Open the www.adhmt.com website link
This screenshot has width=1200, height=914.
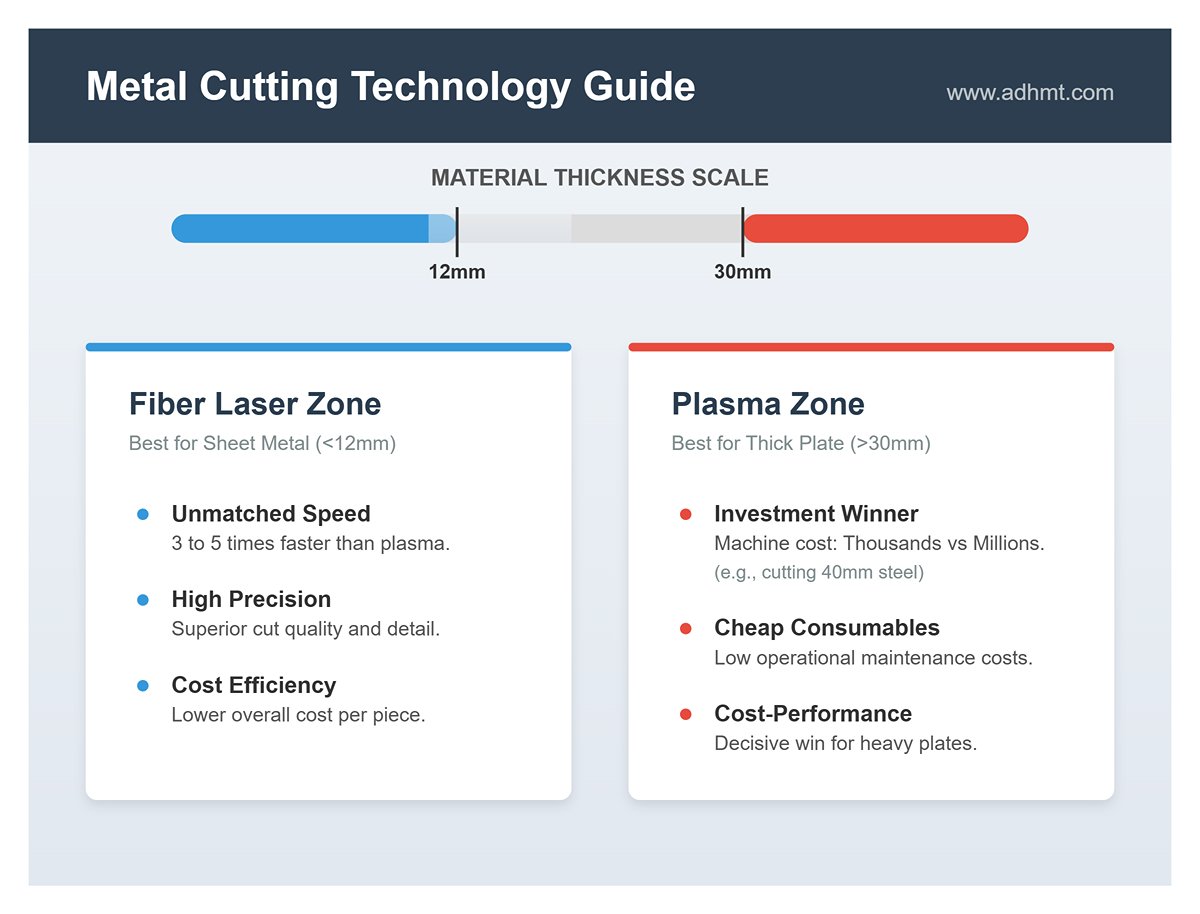point(1029,93)
